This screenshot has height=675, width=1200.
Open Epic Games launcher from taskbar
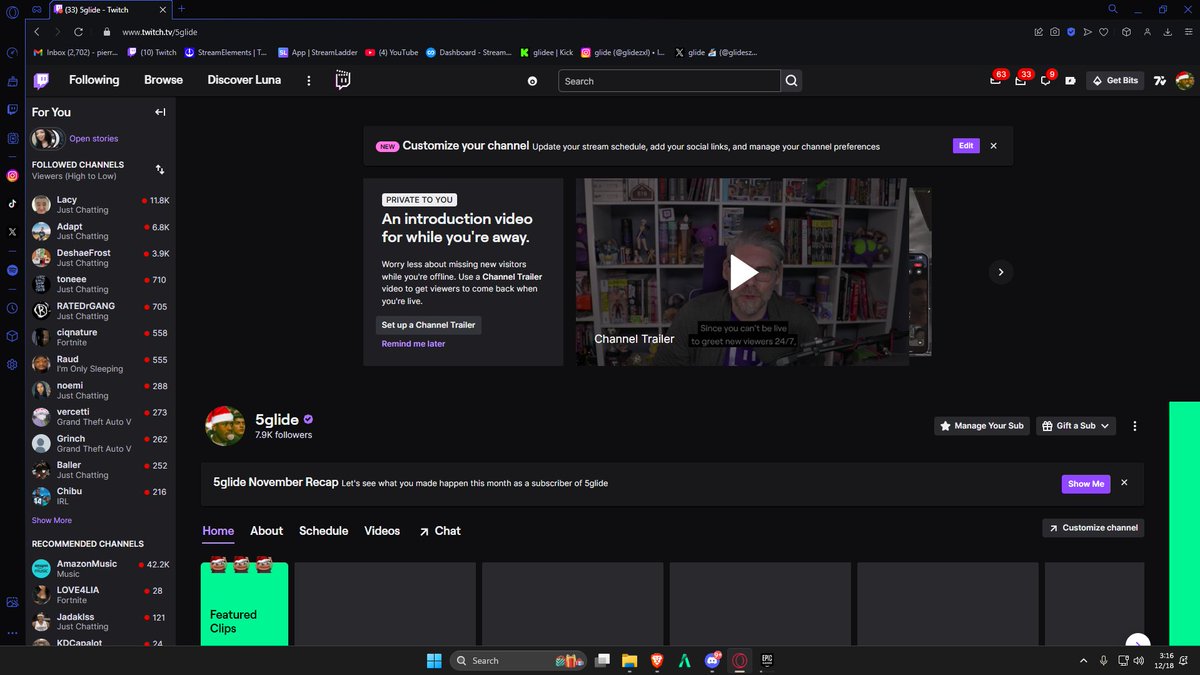(x=768, y=660)
